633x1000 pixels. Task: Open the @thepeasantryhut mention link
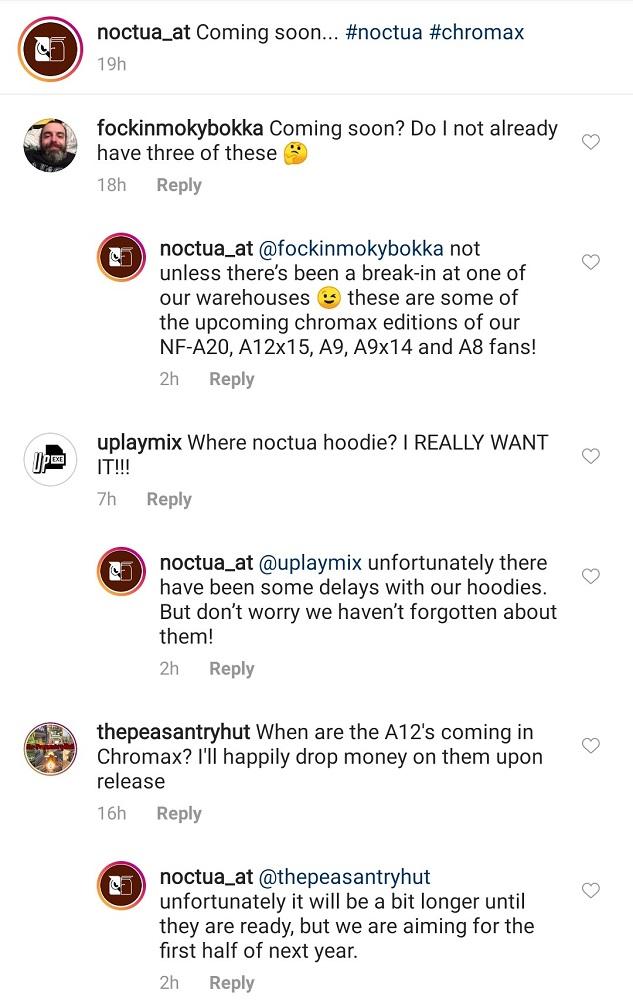[345, 877]
